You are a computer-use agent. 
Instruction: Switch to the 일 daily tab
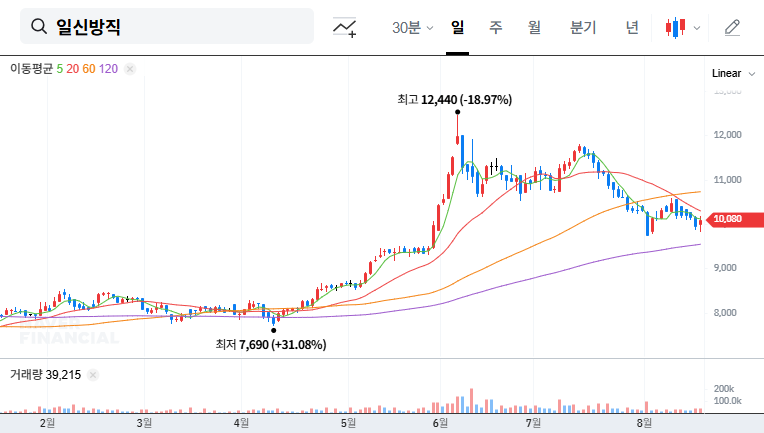pyautogui.click(x=458, y=27)
